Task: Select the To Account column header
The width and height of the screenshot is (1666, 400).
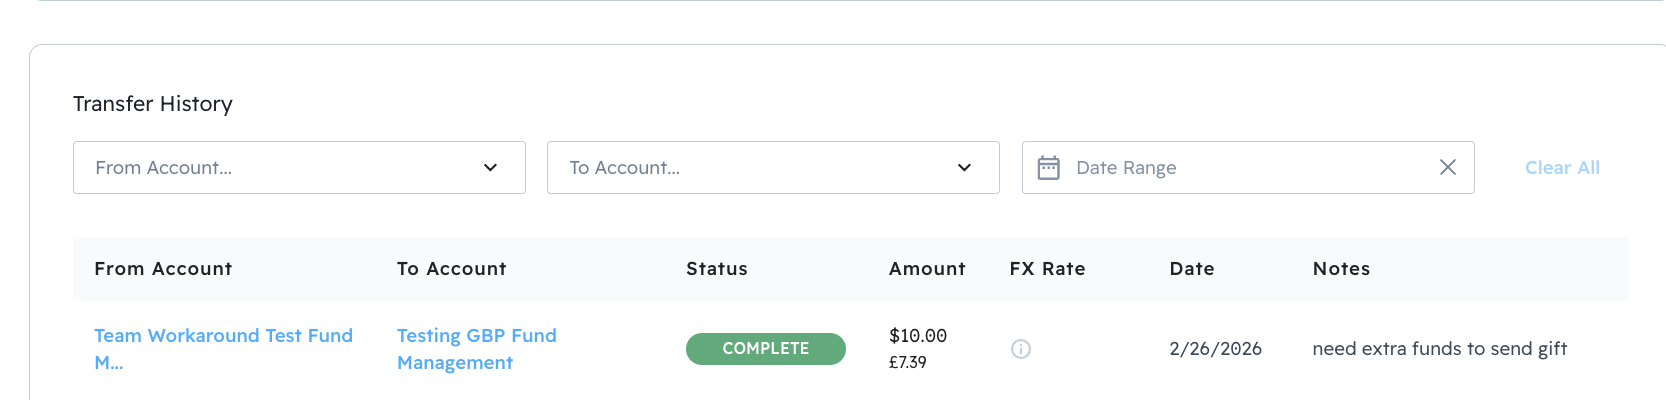Action: (451, 269)
